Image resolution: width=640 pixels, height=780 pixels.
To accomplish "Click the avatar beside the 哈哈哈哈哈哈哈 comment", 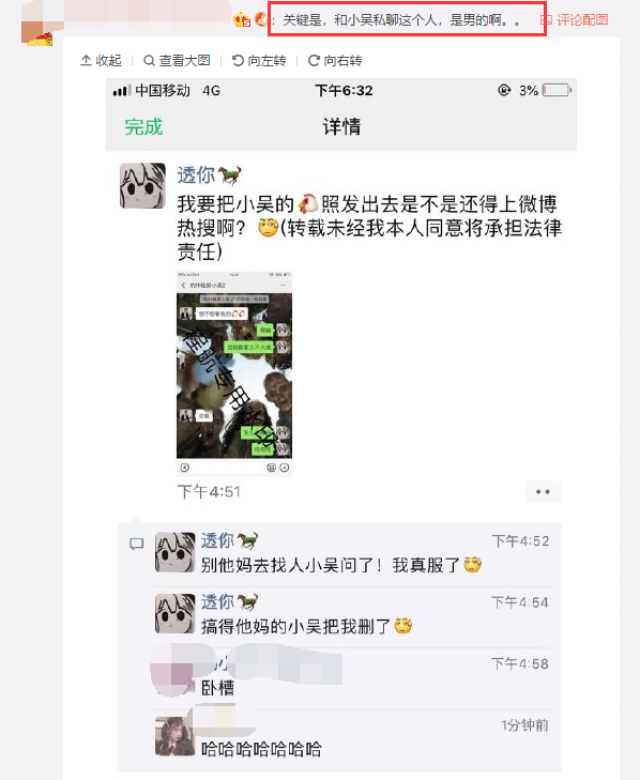I will 175,736.
